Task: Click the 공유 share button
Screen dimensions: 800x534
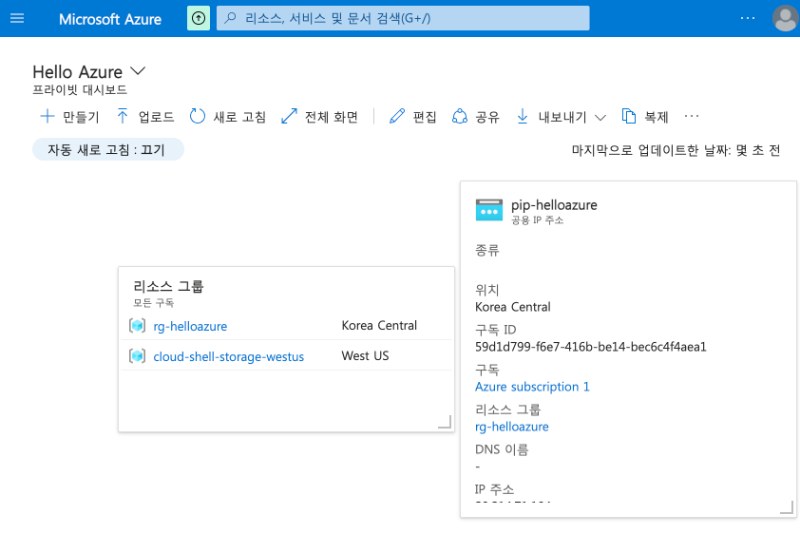Action: 475,117
